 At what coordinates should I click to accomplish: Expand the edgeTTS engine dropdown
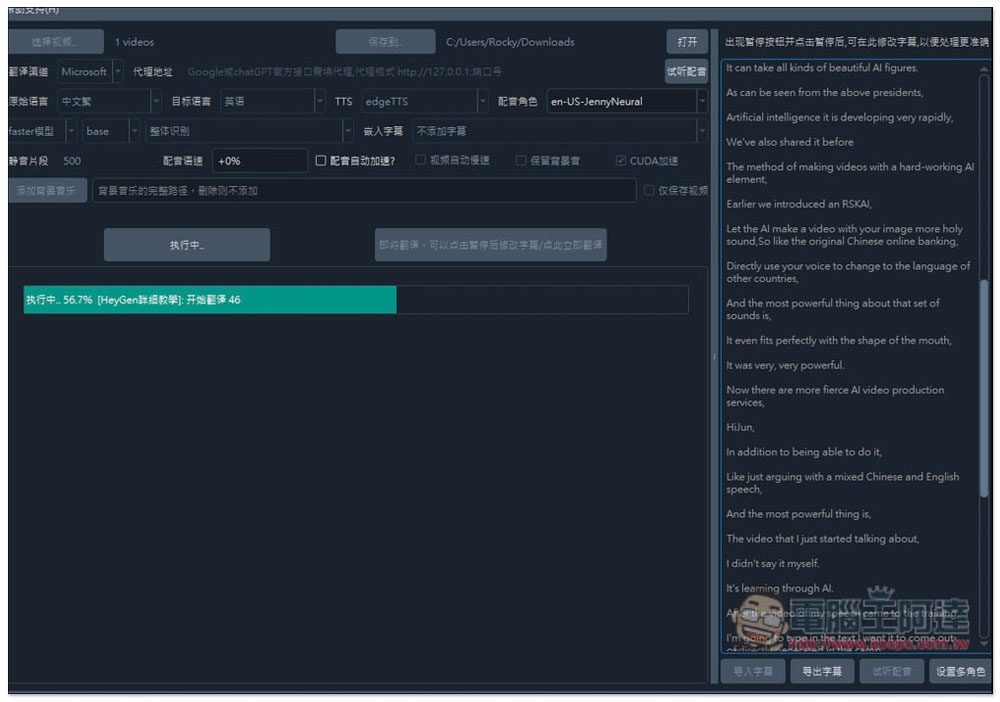click(425, 101)
